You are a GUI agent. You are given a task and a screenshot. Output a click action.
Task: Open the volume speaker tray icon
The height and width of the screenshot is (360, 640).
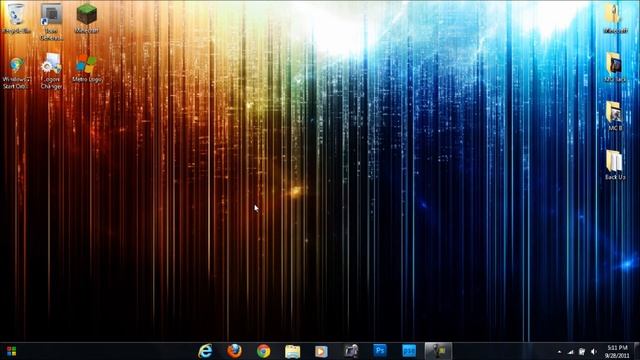click(x=594, y=352)
